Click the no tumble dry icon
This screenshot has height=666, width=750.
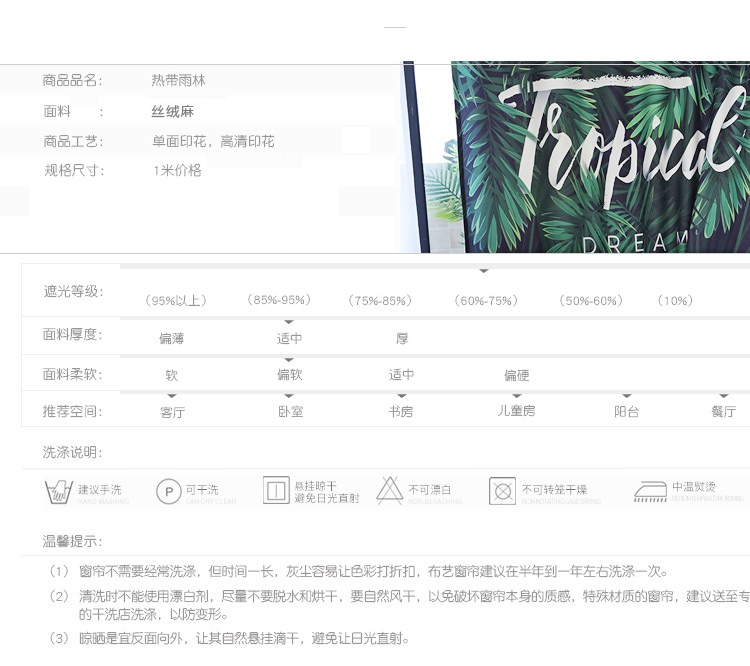[502, 491]
